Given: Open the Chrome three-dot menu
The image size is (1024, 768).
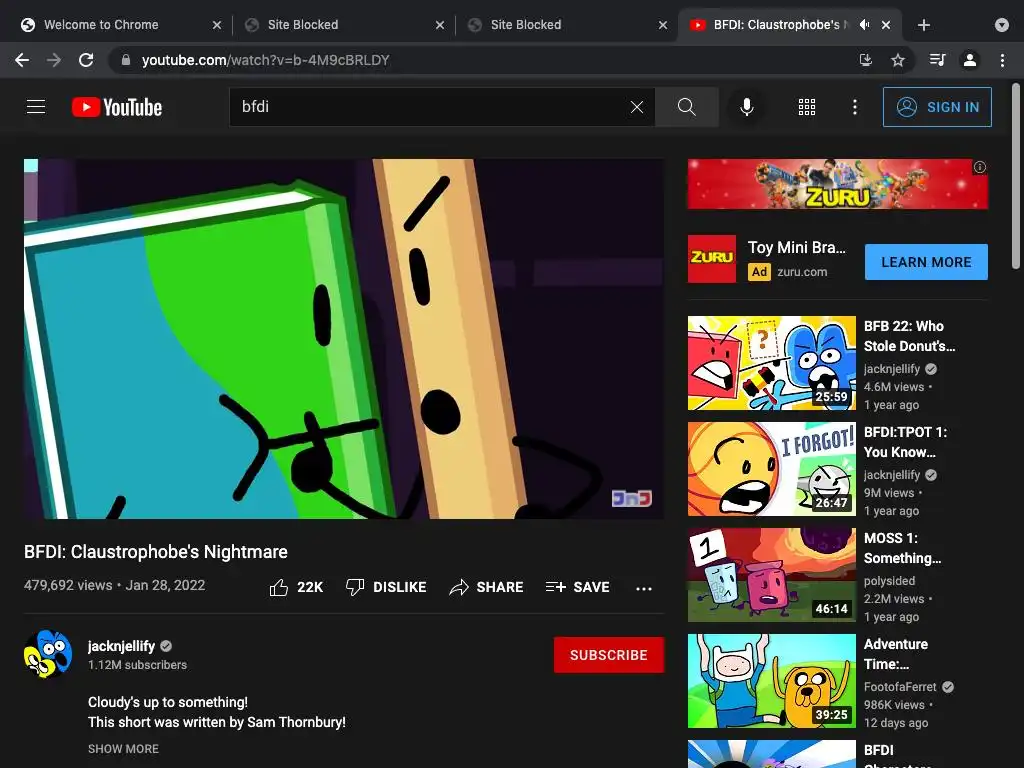Looking at the screenshot, I should point(1002,60).
